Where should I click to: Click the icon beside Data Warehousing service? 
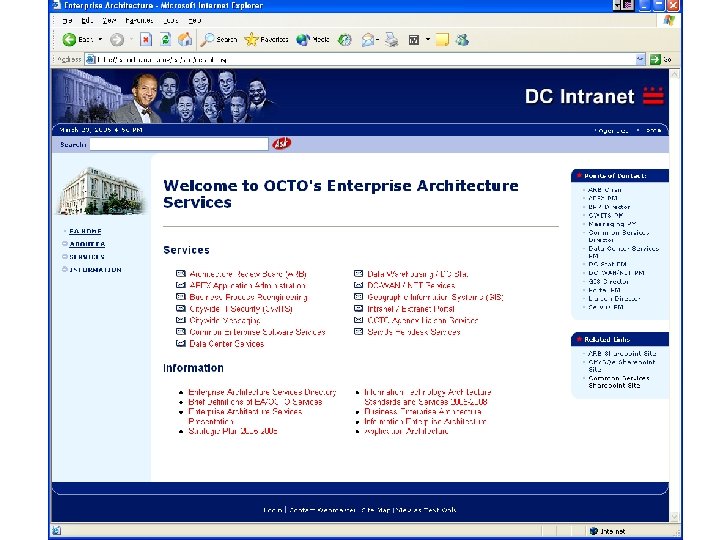(359, 274)
